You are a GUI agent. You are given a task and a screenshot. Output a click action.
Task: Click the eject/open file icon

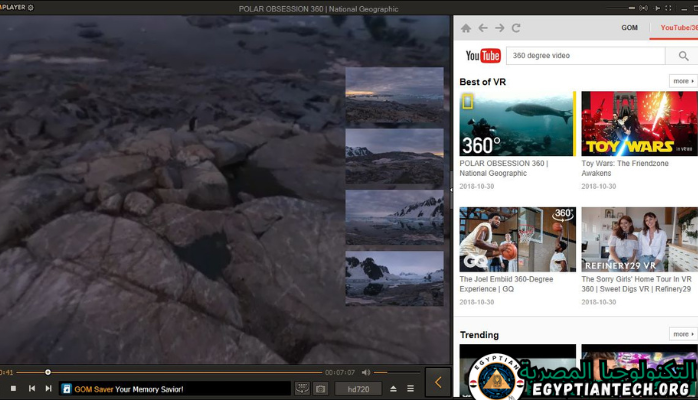point(393,388)
